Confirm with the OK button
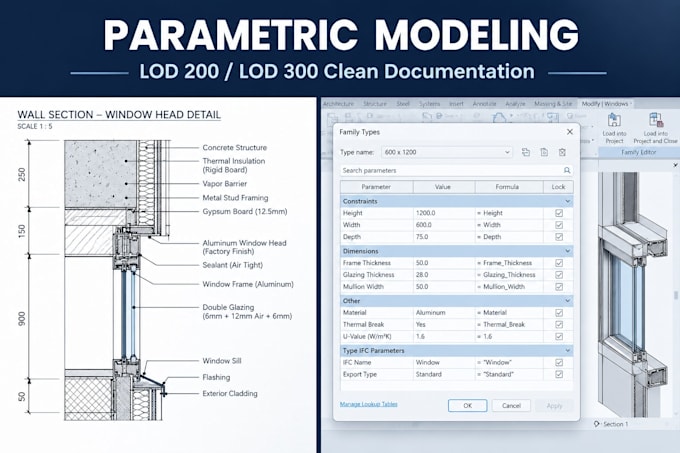 point(468,406)
